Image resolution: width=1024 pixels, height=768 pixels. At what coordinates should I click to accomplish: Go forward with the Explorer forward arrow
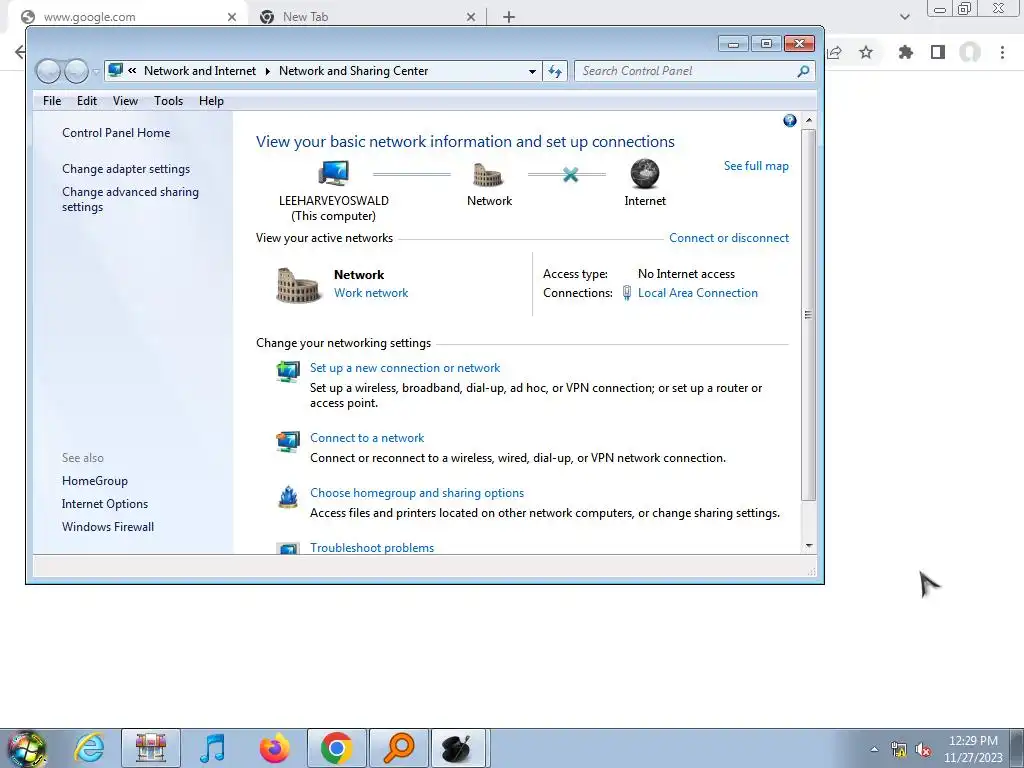(76, 71)
